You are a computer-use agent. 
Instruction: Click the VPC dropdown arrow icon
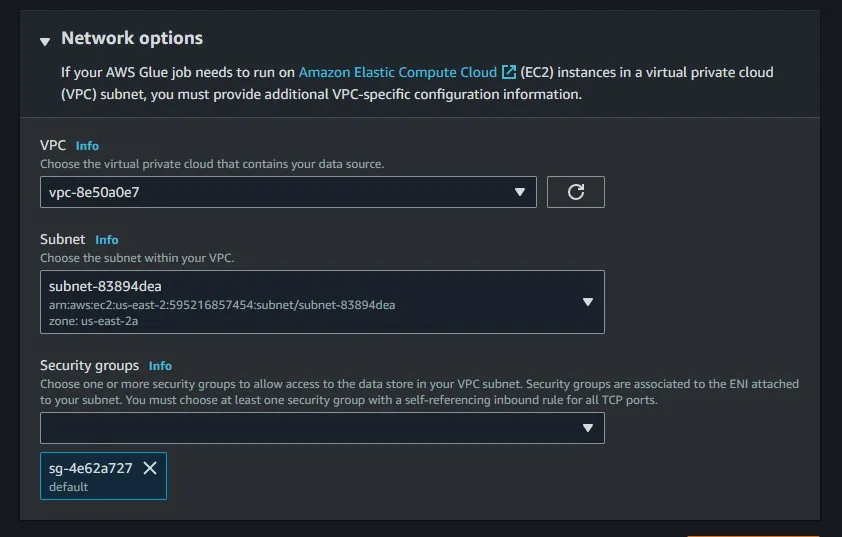519,192
